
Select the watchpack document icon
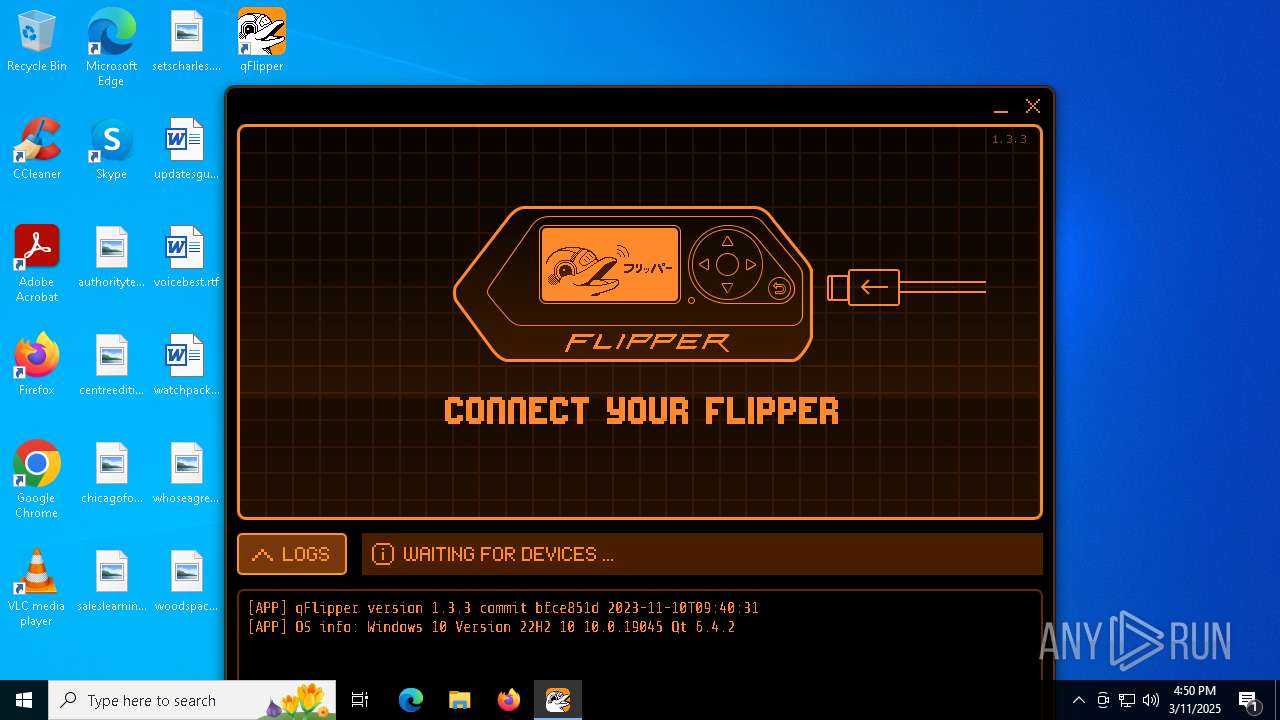click(186, 366)
